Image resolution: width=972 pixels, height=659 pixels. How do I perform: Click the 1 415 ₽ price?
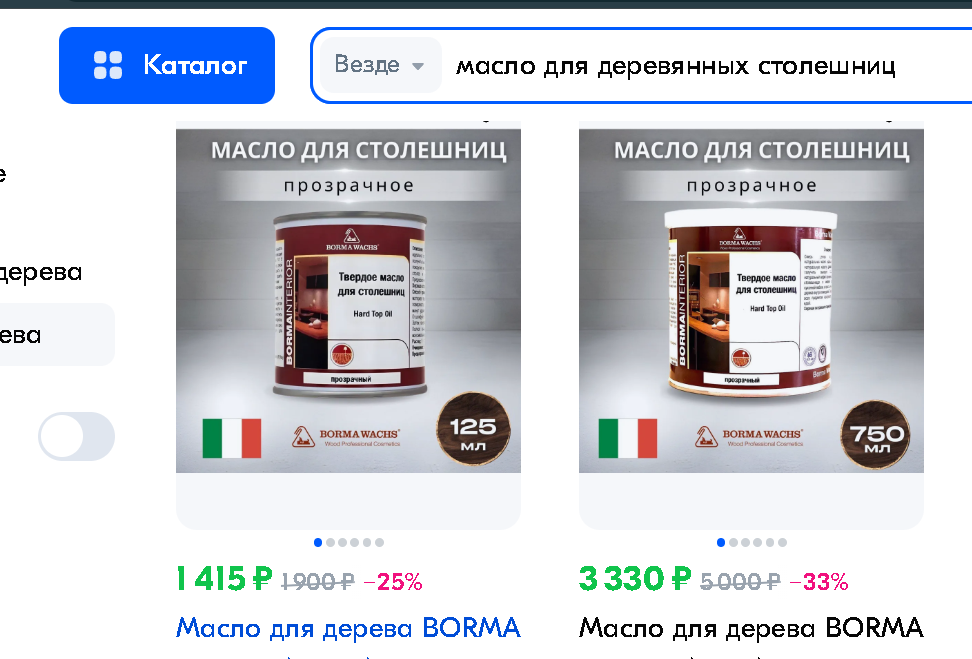[224, 579]
